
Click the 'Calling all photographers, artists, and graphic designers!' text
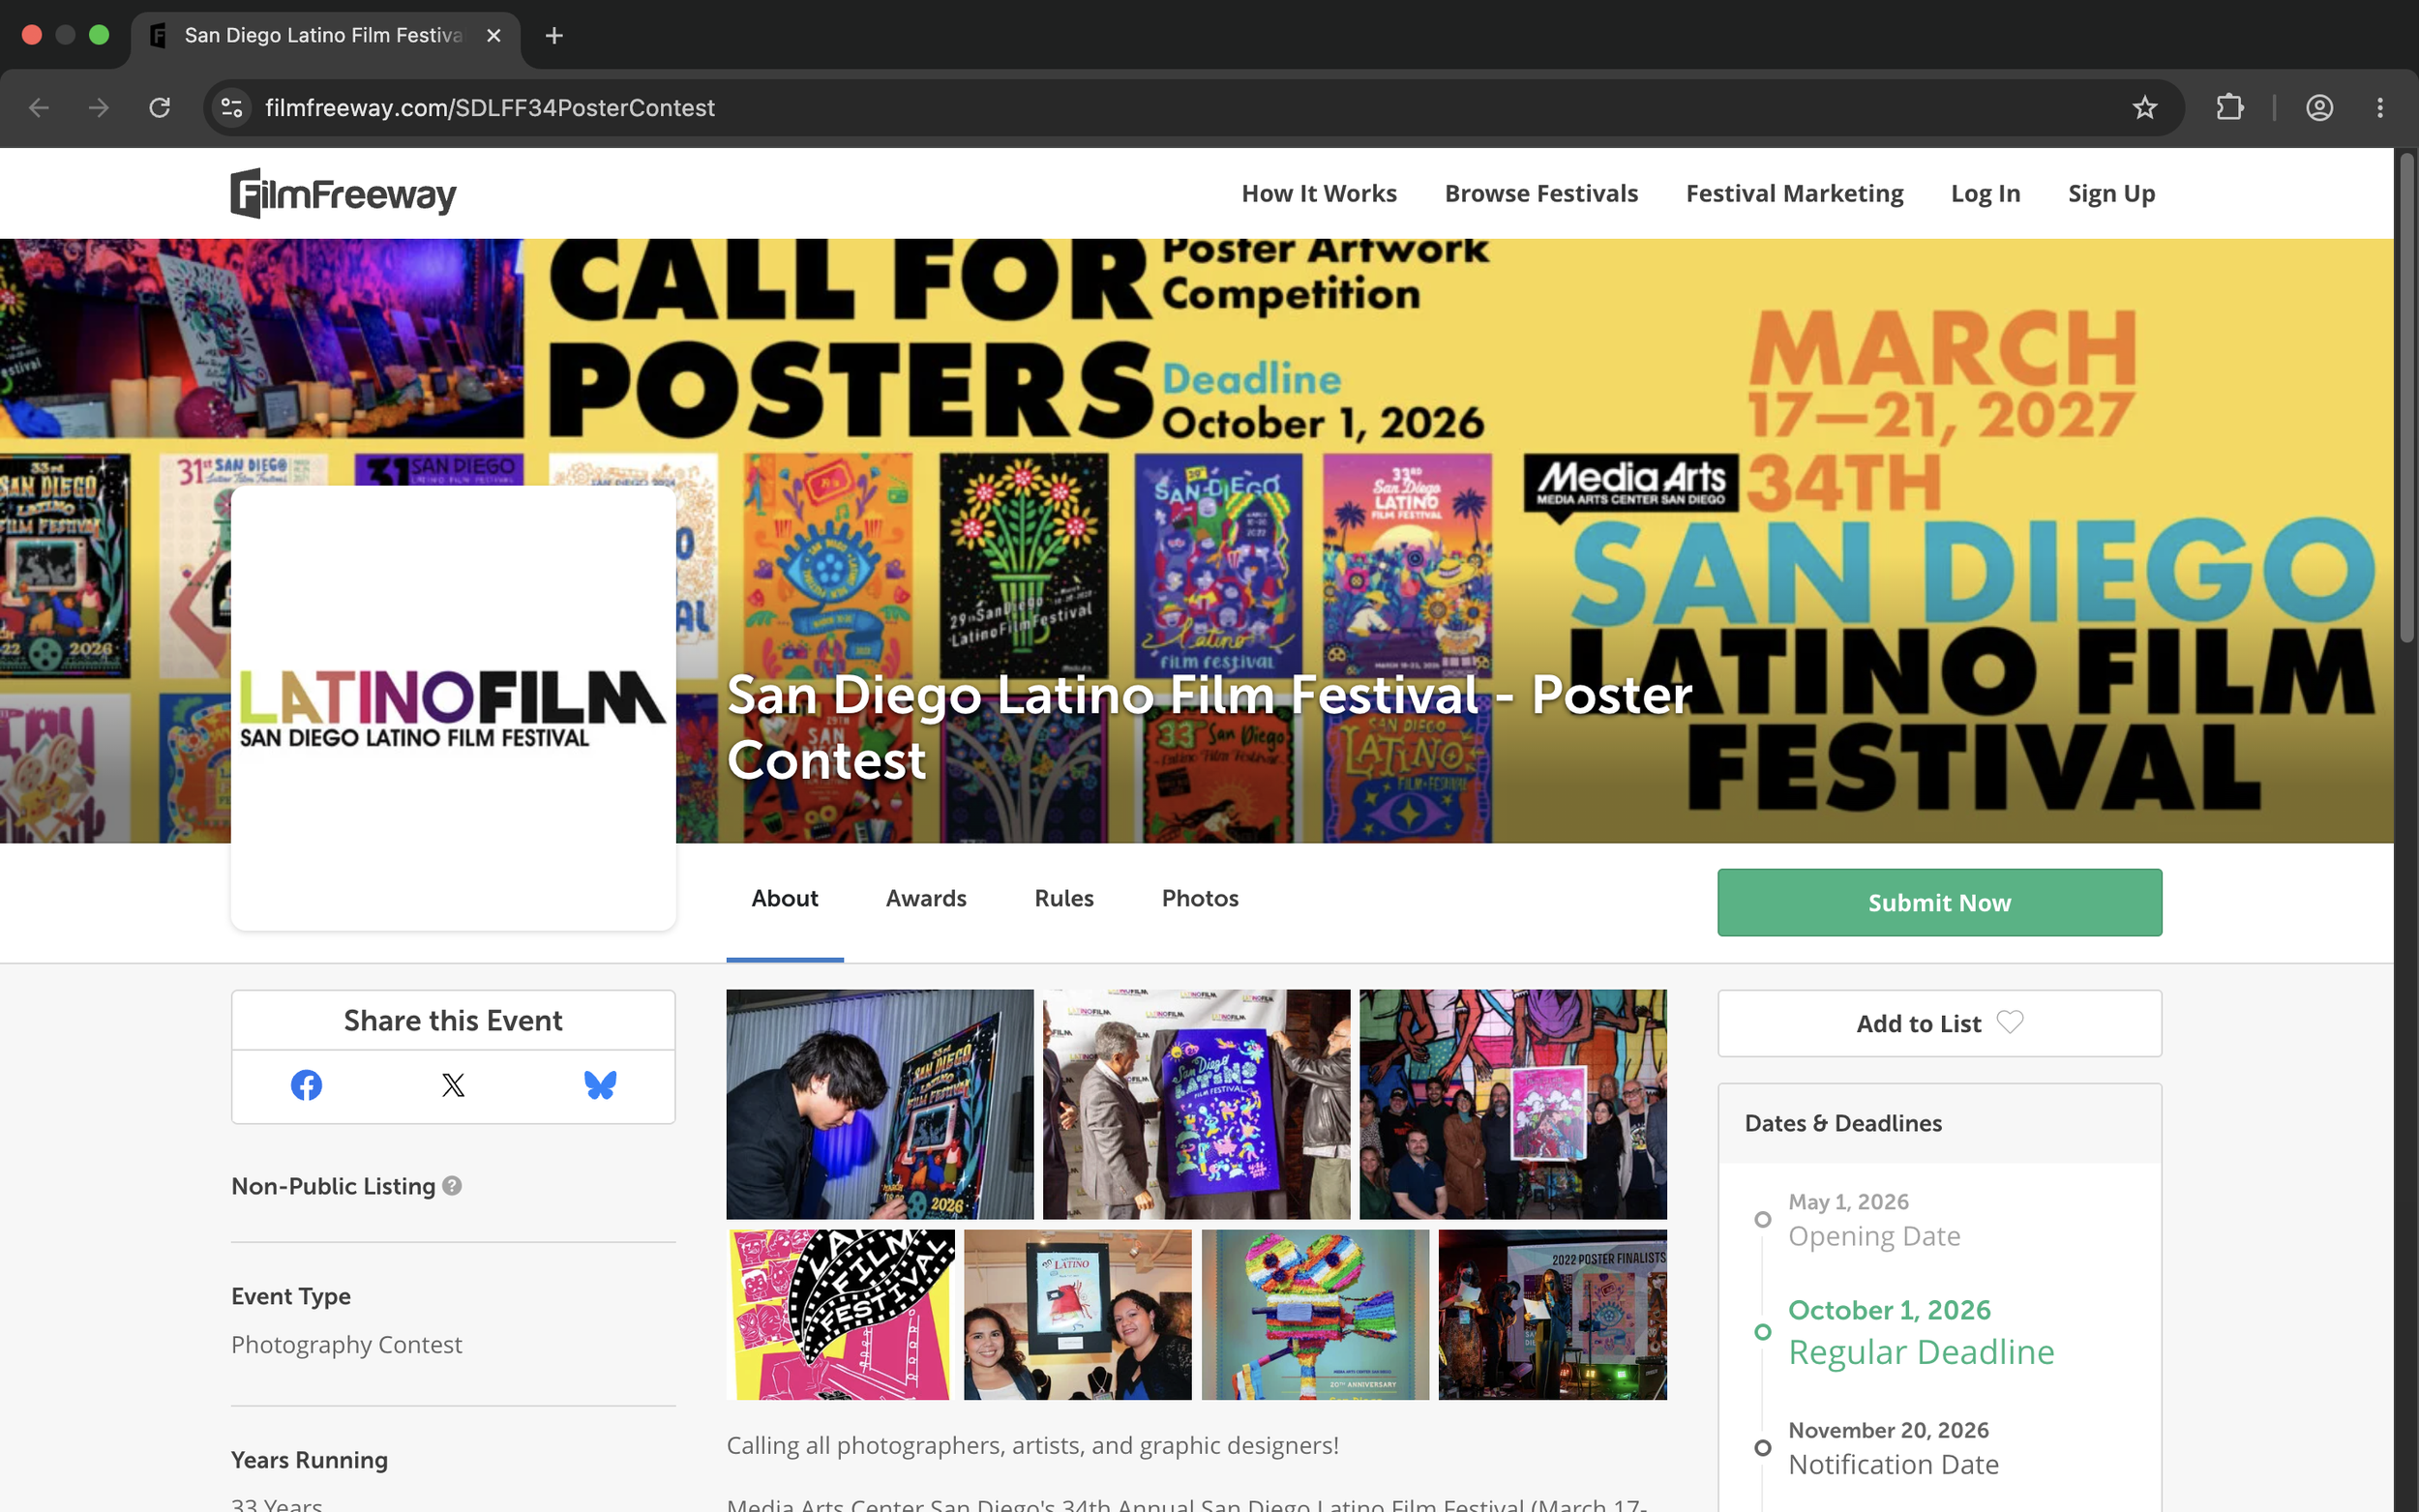point(1032,1445)
